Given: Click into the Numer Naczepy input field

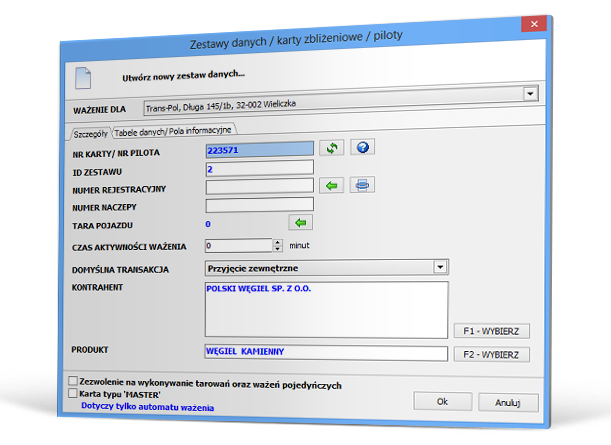Looking at the screenshot, I should pyautogui.click(x=259, y=204).
